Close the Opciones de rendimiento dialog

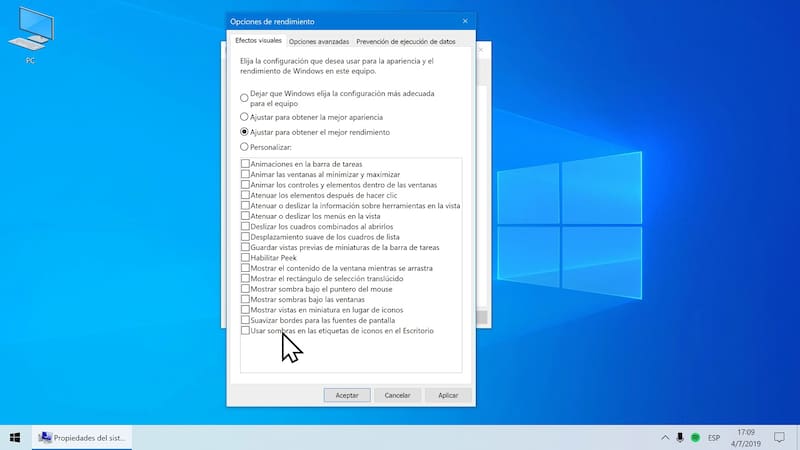click(465, 21)
